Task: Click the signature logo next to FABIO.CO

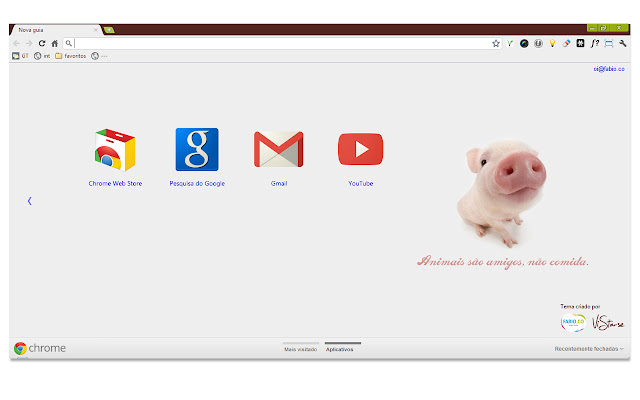Action: point(608,322)
